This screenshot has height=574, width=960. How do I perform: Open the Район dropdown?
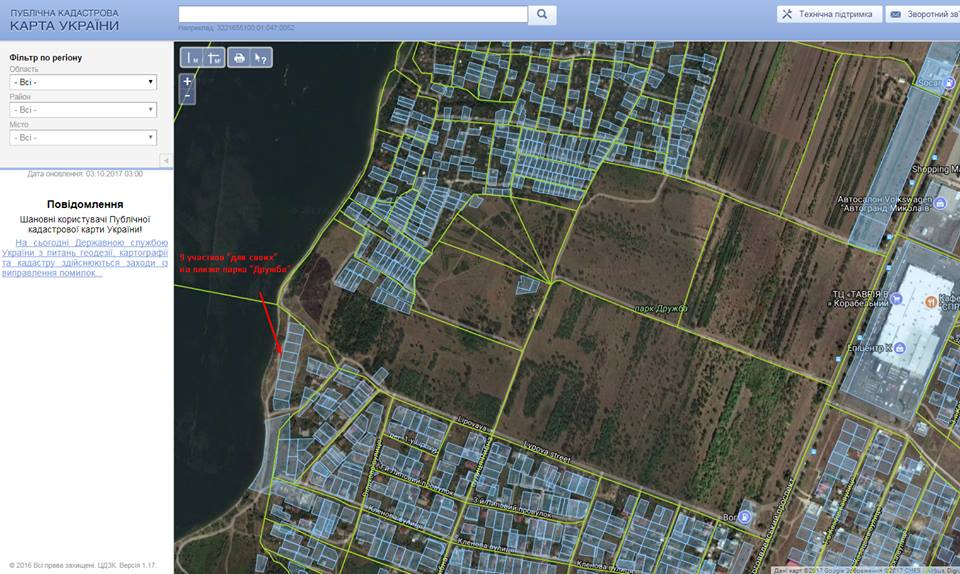click(x=83, y=110)
